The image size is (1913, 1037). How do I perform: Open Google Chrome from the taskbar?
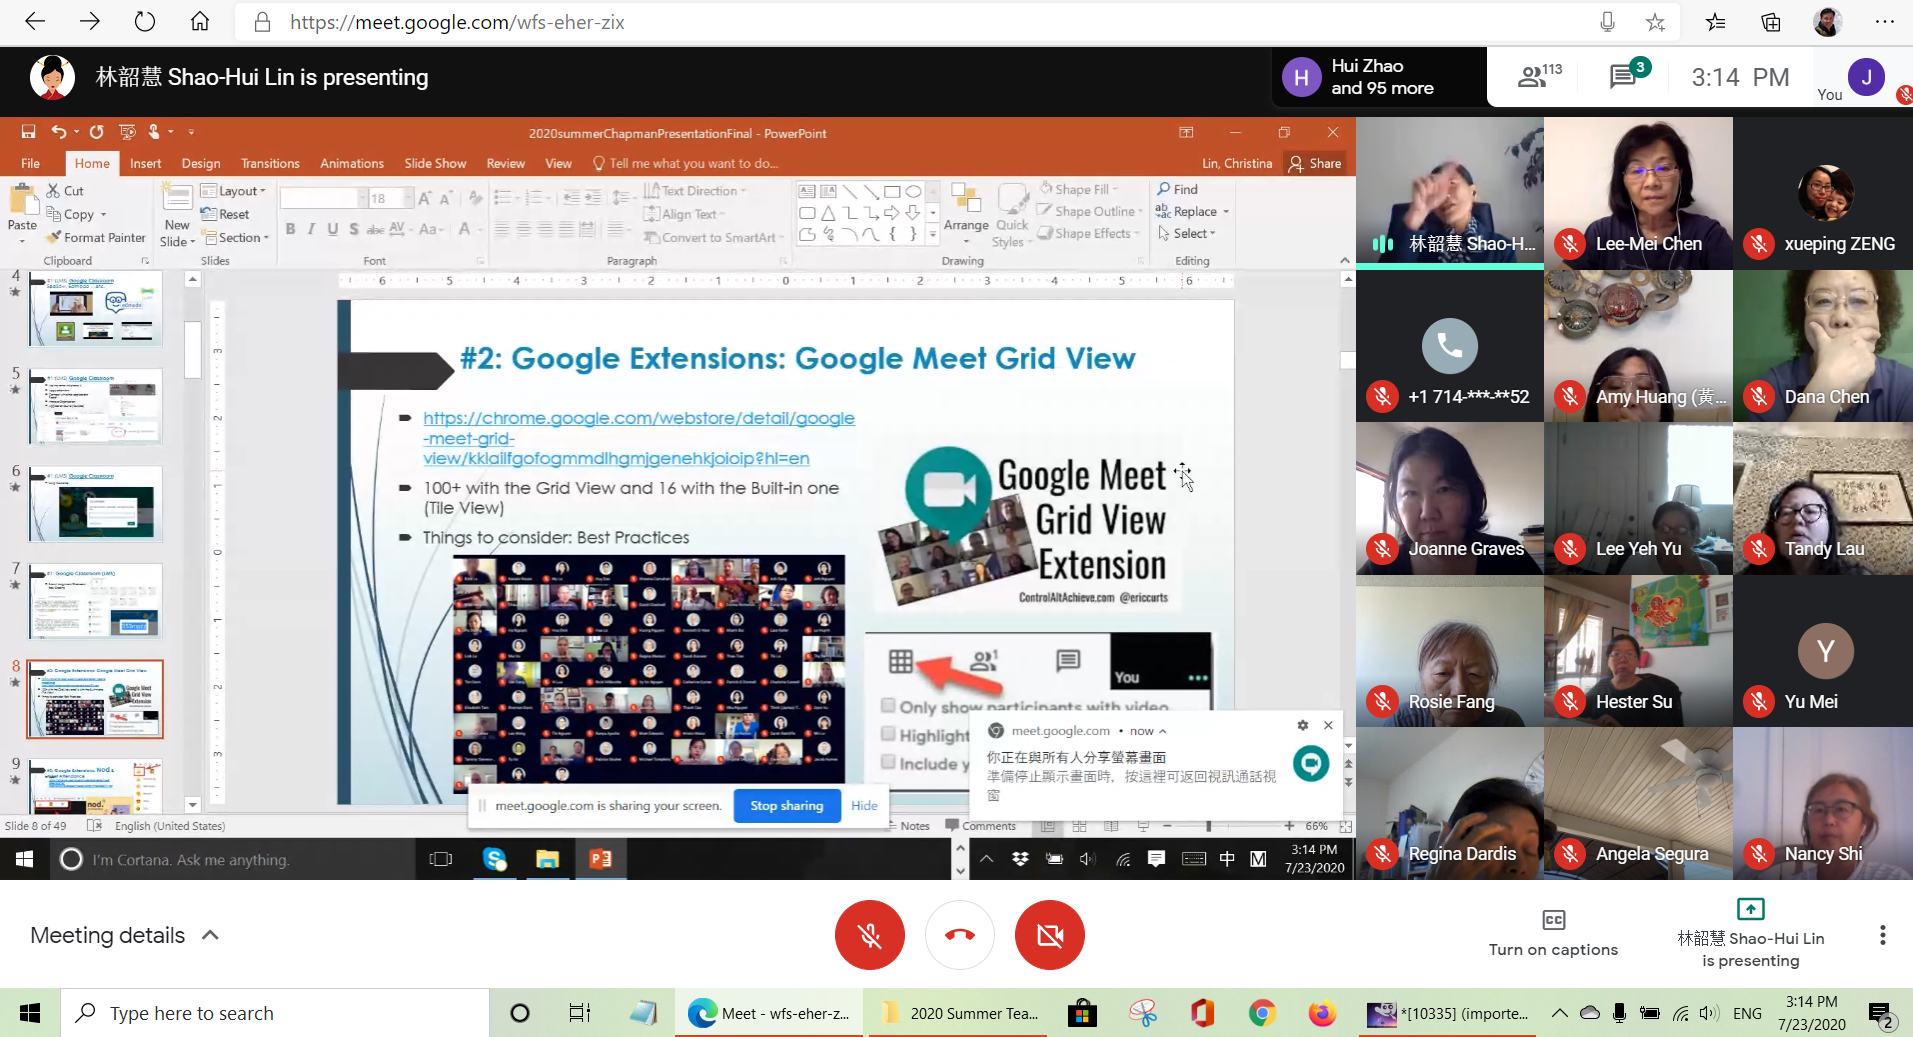coord(1262,1013)
